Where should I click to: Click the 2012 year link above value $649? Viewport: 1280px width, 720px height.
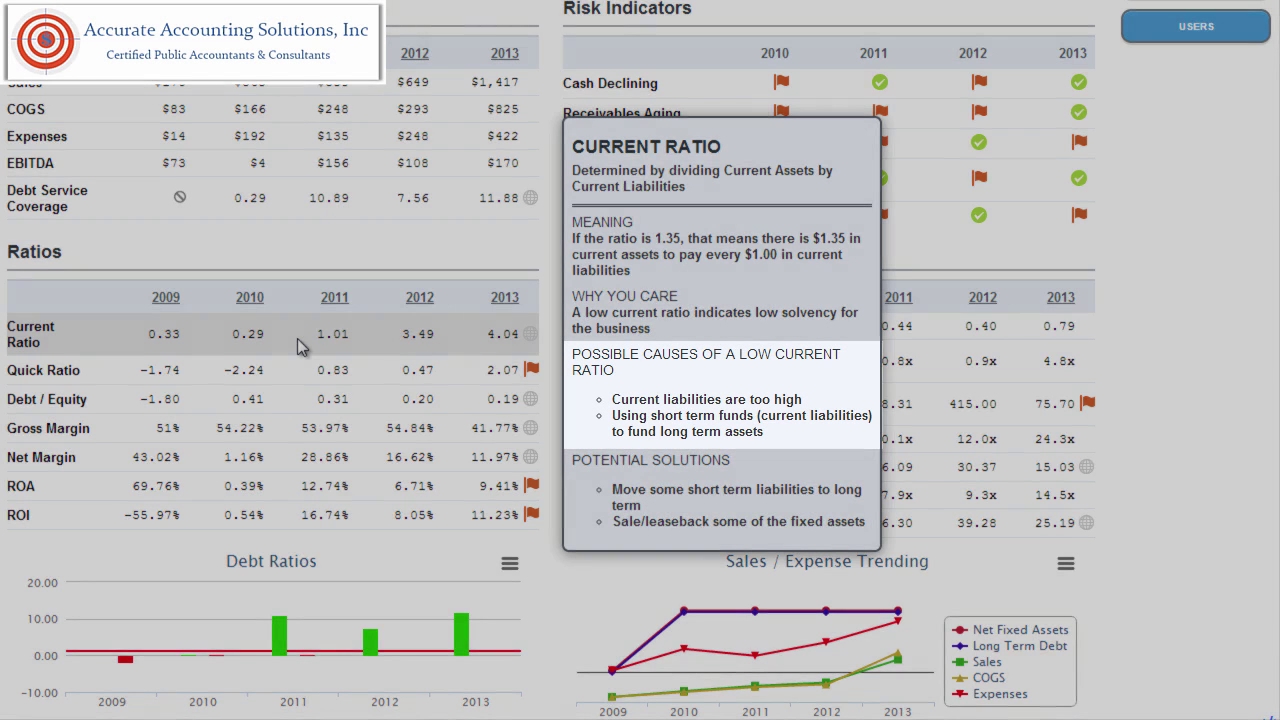tap(415, 53)
